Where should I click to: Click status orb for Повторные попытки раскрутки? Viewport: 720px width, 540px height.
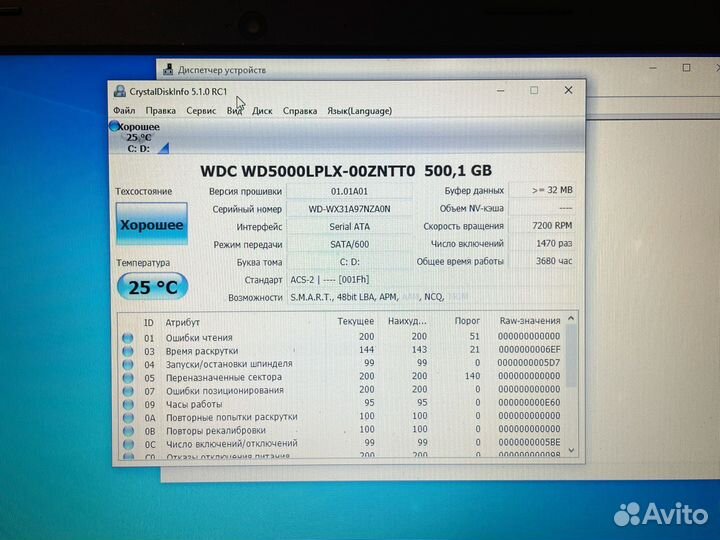(128, 418)
